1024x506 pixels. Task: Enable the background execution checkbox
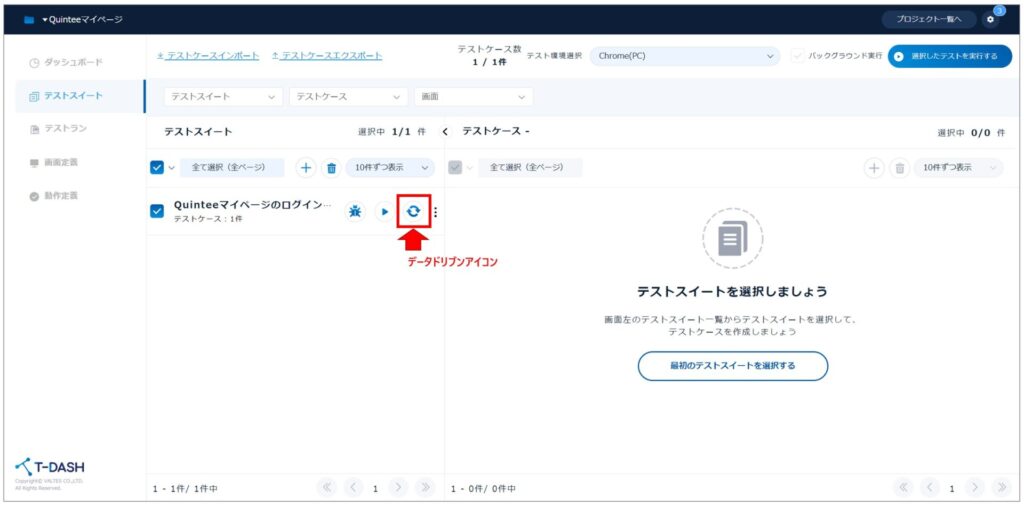[x=798, y=56]
